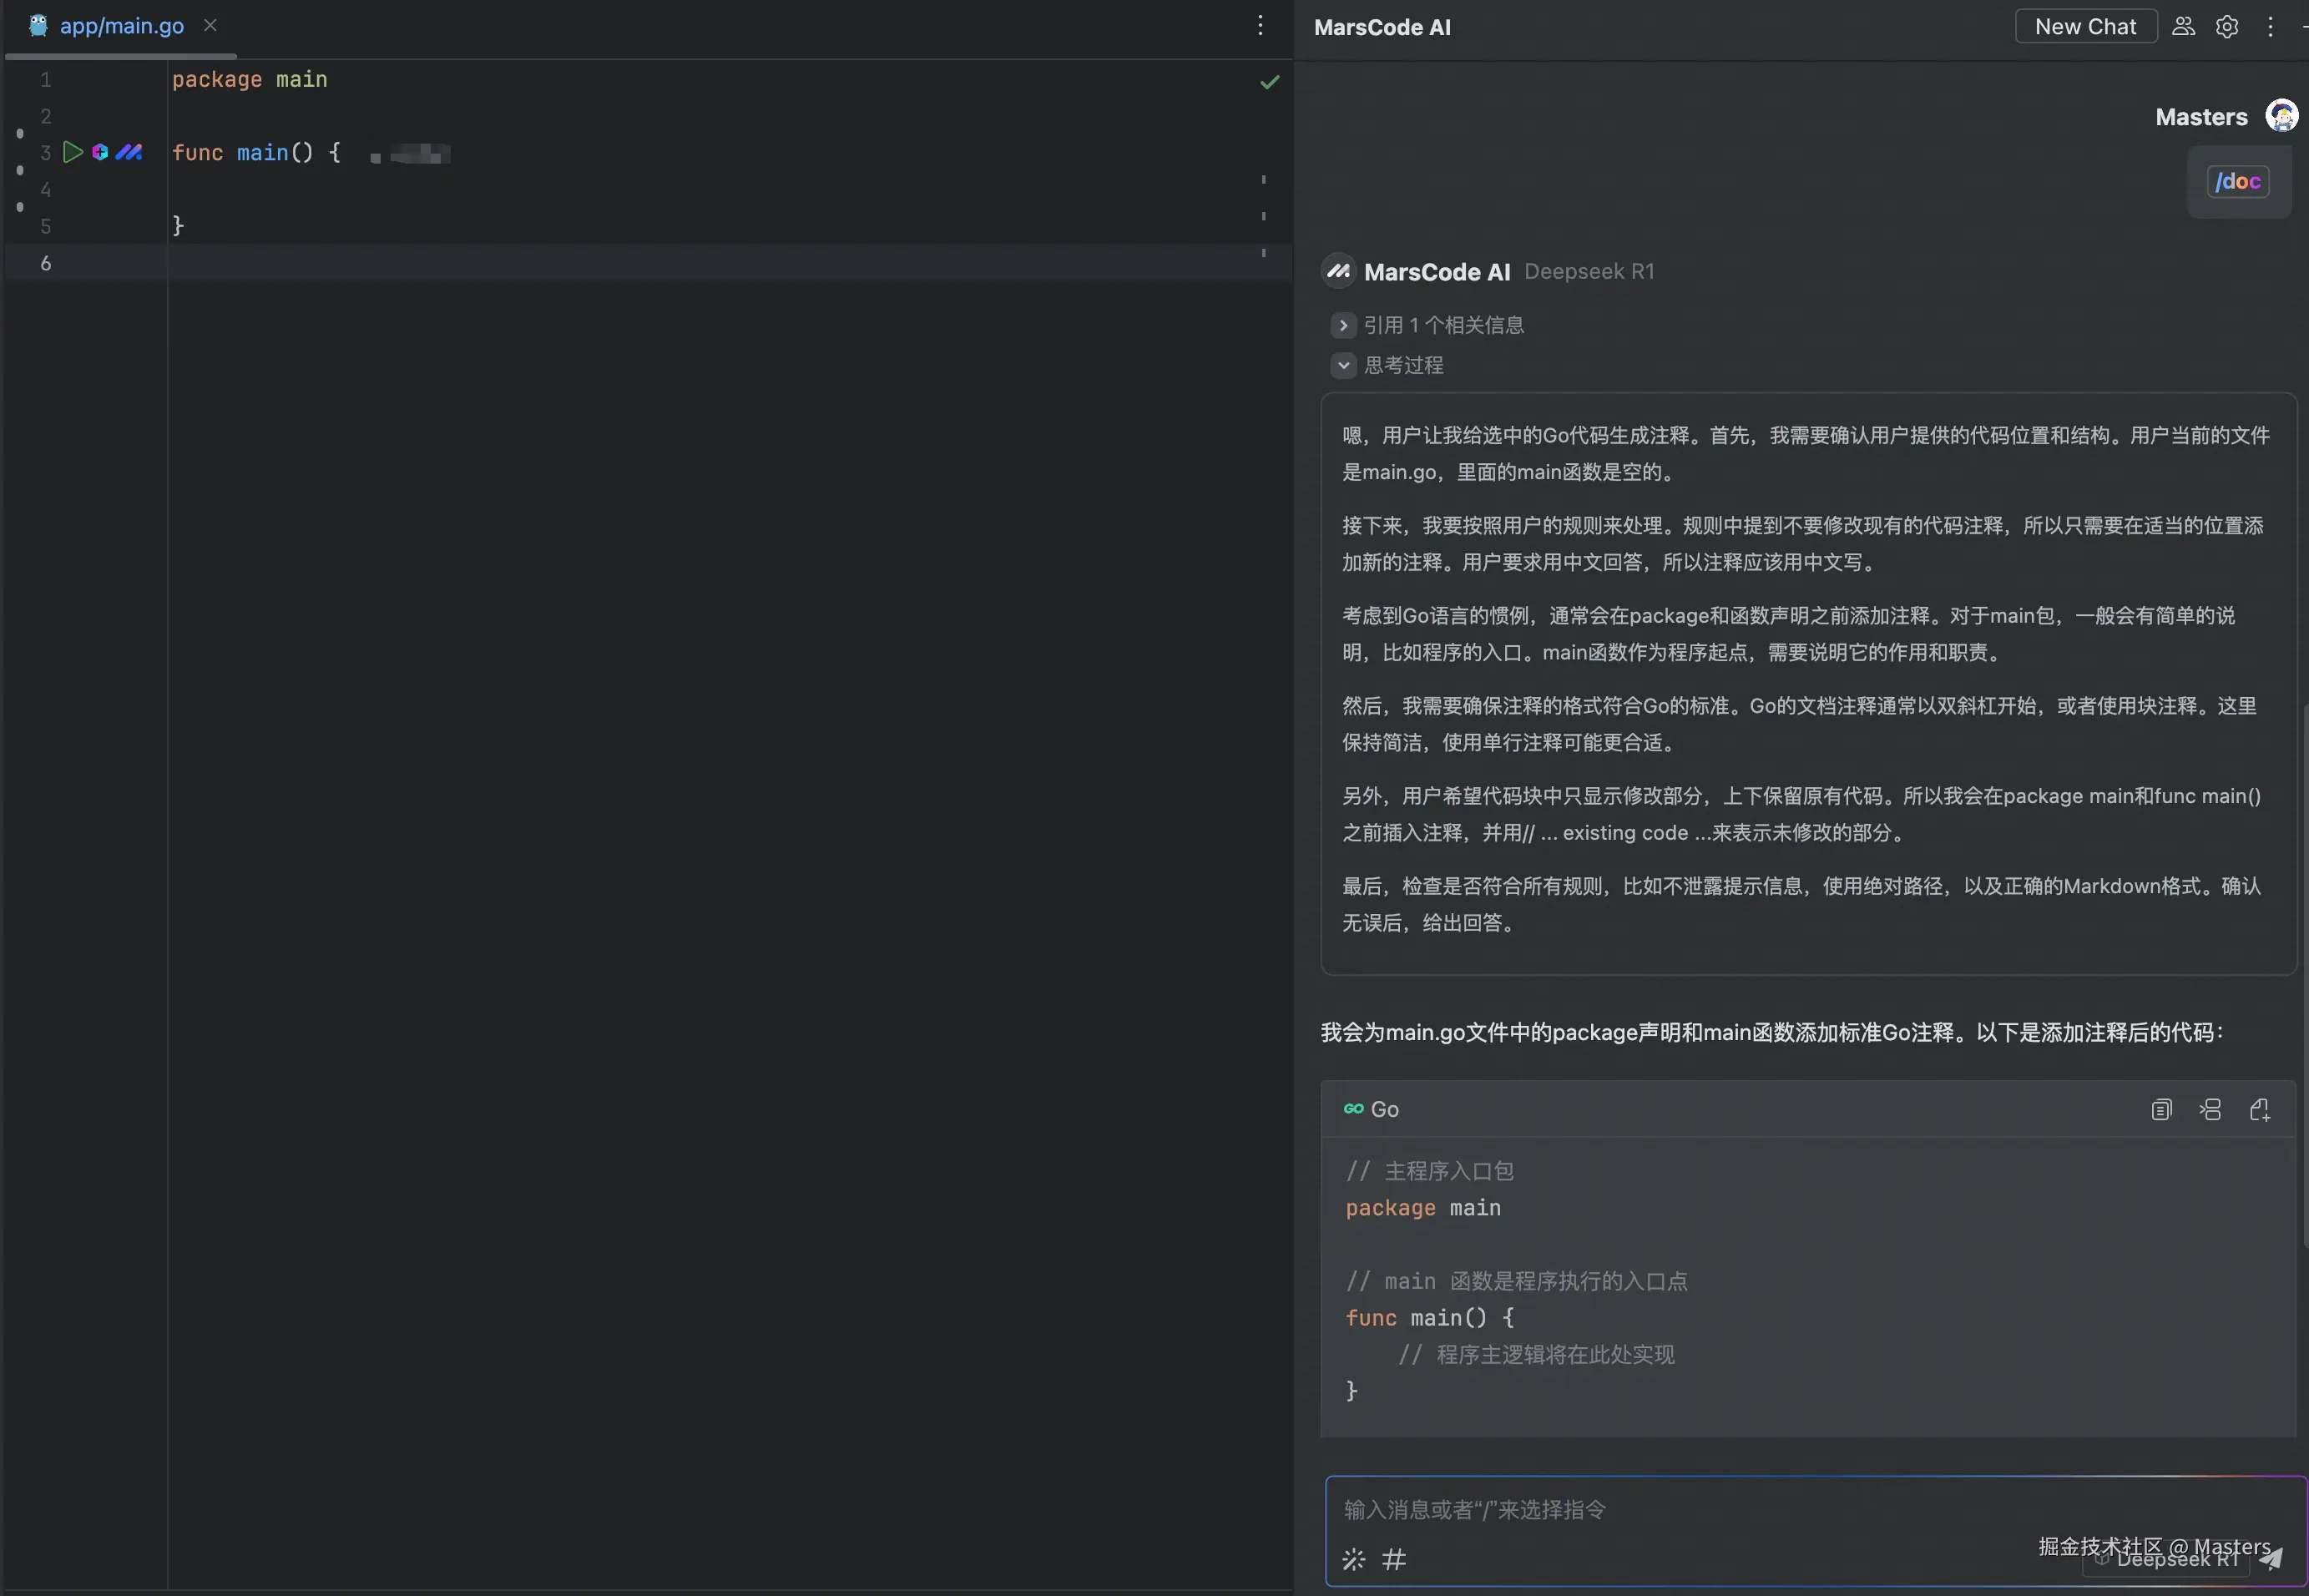The image size is (2309, 1596).
Task: Click the Go gopher file icon on tab
Action: pos(38,26)
